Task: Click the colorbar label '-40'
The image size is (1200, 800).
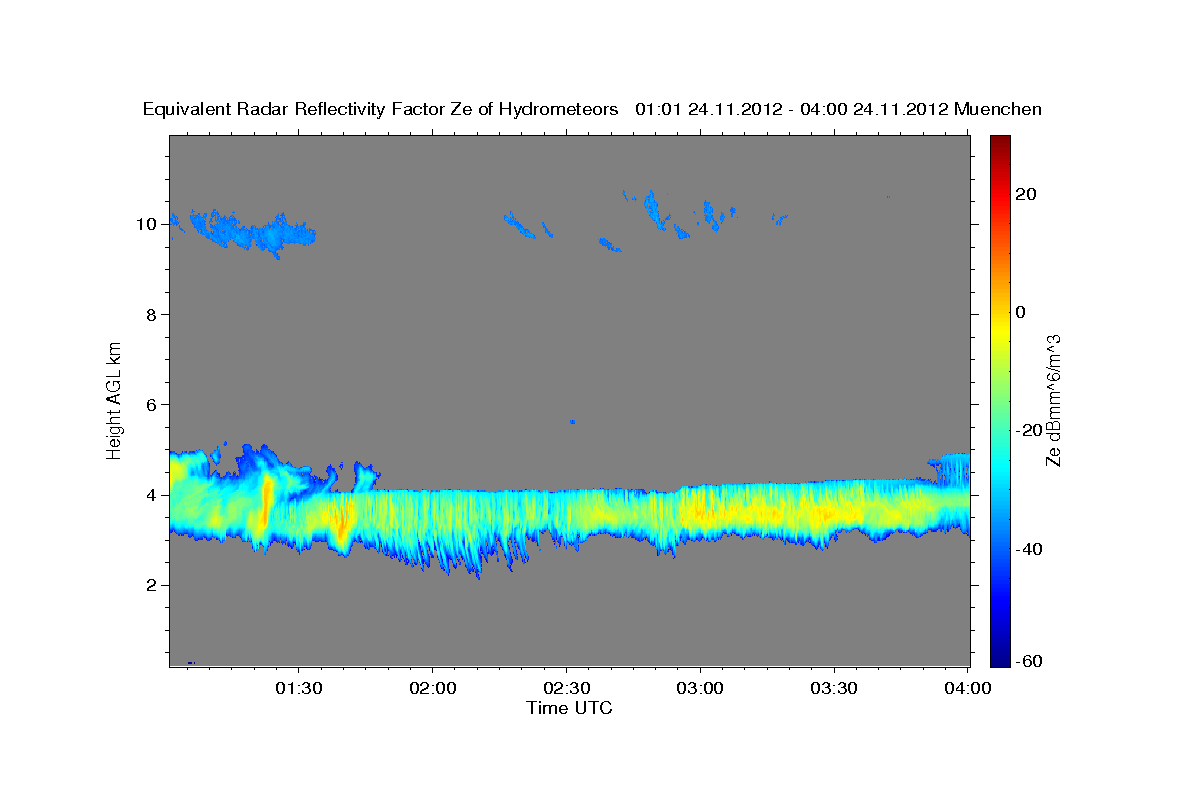Action: tap(1030, 548)
